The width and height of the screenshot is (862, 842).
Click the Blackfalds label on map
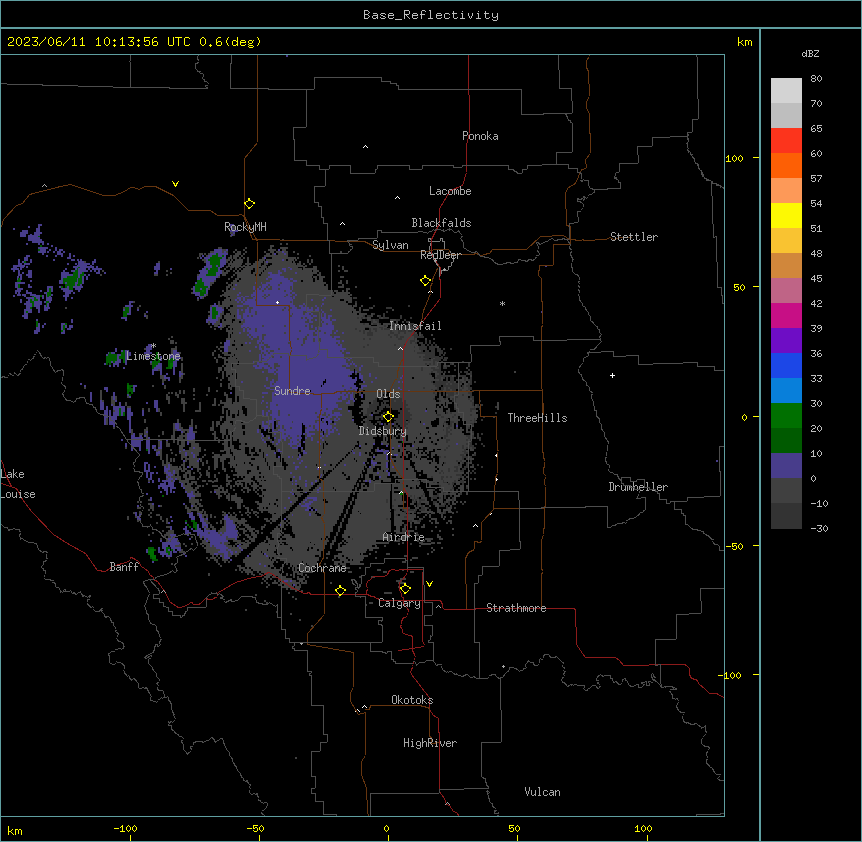pyautogui.click(x=441, y=223)
